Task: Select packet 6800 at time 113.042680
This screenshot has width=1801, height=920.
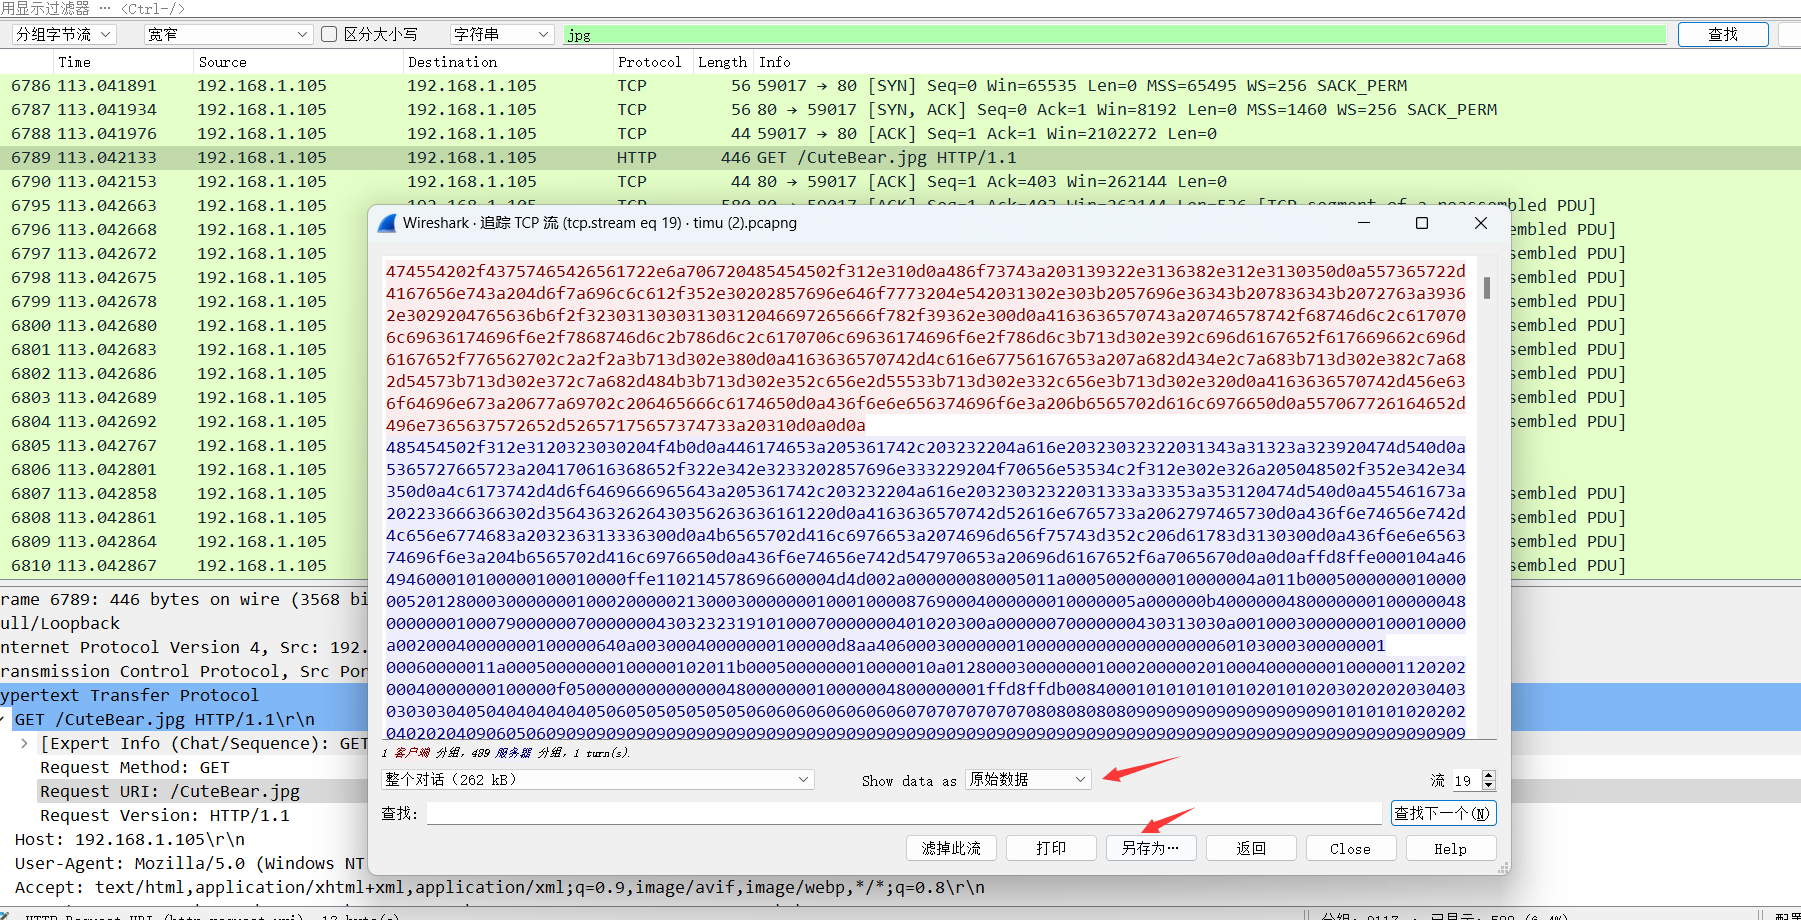Action: [x=184, y=326]
